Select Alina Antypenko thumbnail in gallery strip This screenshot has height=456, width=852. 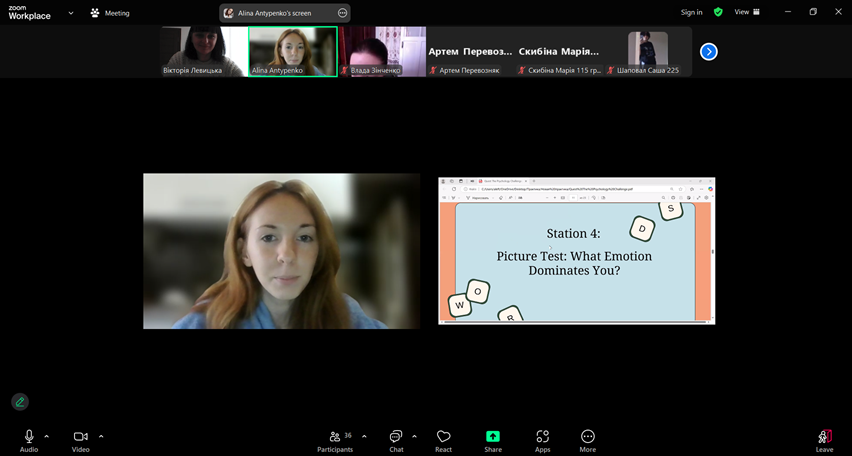293,52
